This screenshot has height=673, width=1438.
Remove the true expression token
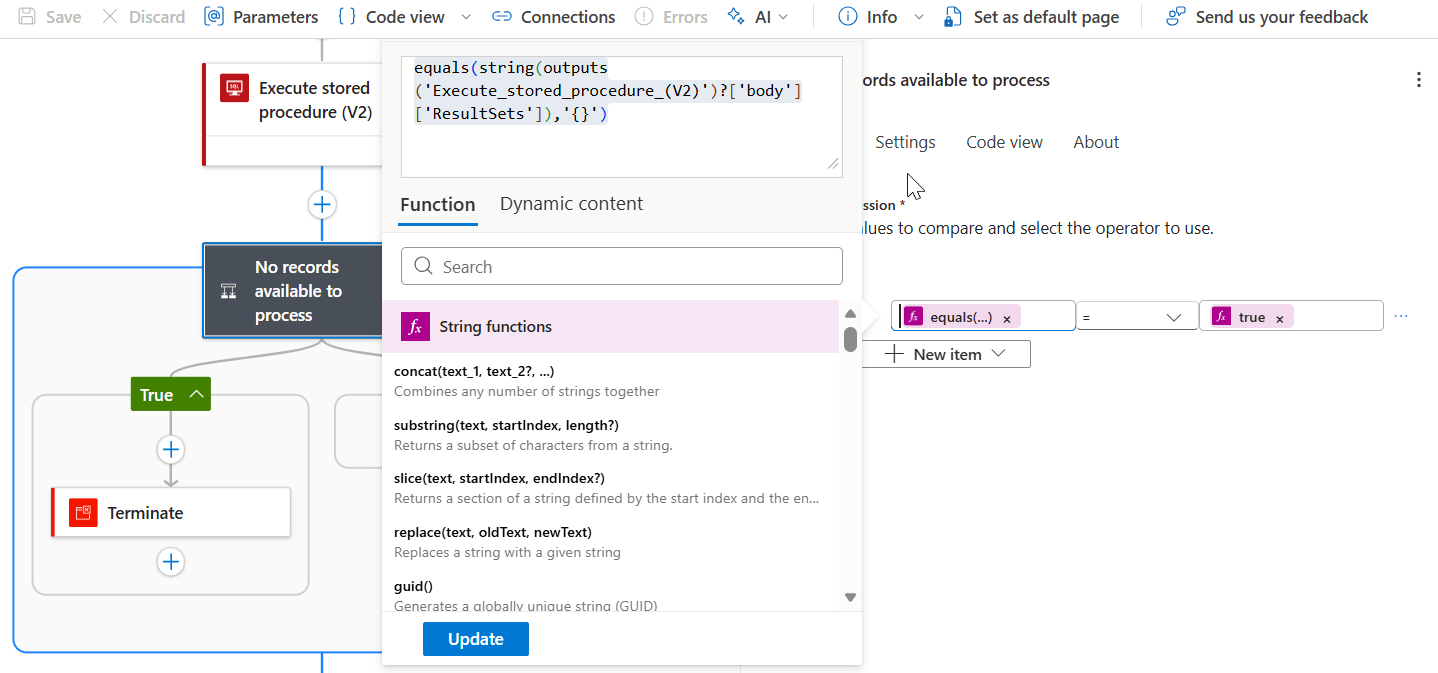[1279, 319]
